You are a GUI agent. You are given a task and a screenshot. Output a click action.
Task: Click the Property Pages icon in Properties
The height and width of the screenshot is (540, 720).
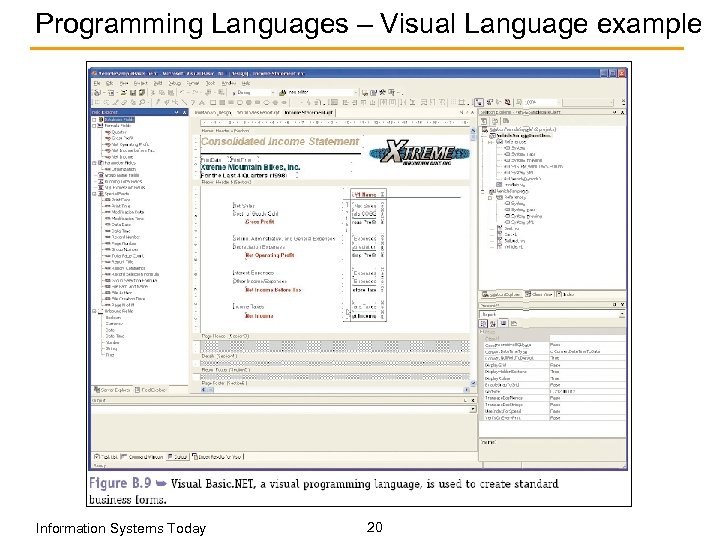click(x=514, y=324)
